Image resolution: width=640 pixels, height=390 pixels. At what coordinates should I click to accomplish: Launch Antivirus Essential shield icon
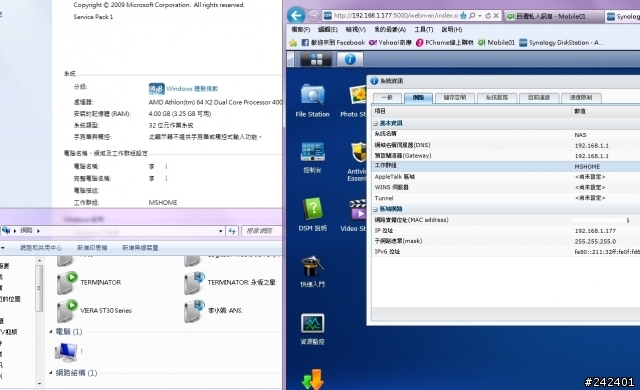[358, 153]
